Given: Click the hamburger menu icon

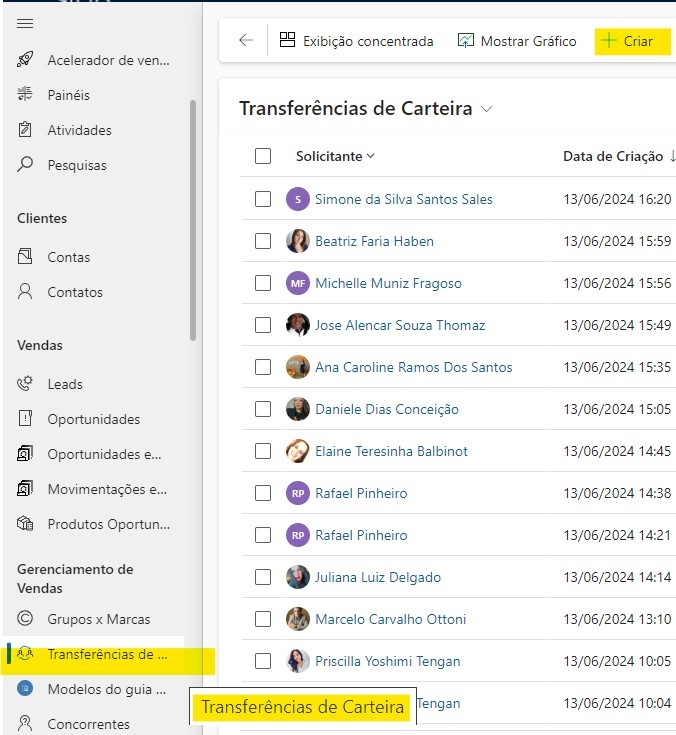Looking at the screenshot, I should [26, 23].
